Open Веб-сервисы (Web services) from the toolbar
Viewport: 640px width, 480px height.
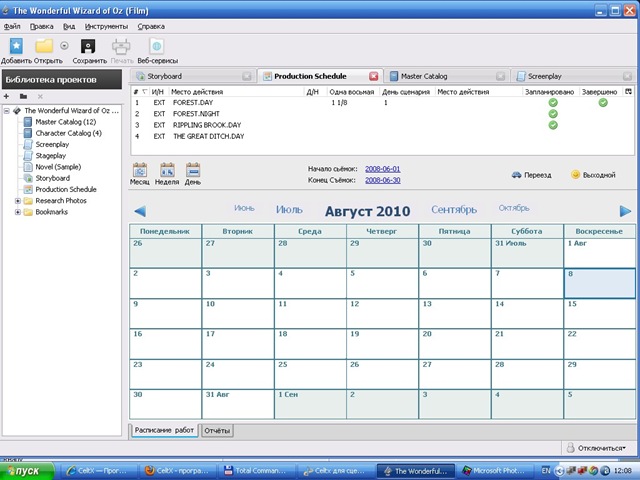[157, 46]
